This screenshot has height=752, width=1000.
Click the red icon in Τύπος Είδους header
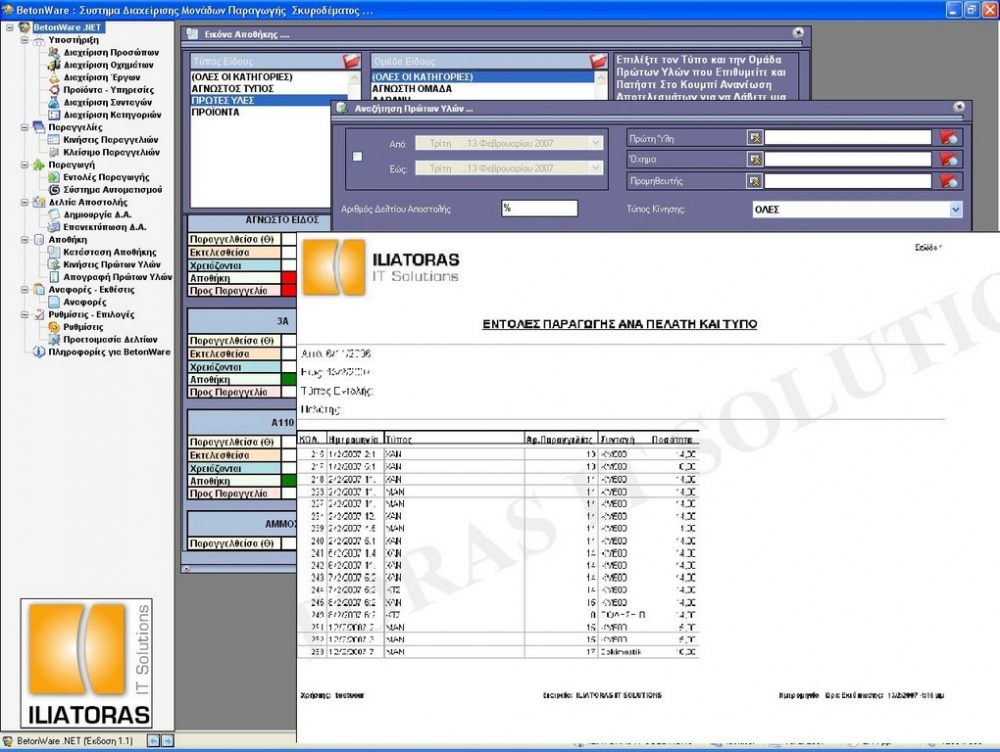[351, 61]
